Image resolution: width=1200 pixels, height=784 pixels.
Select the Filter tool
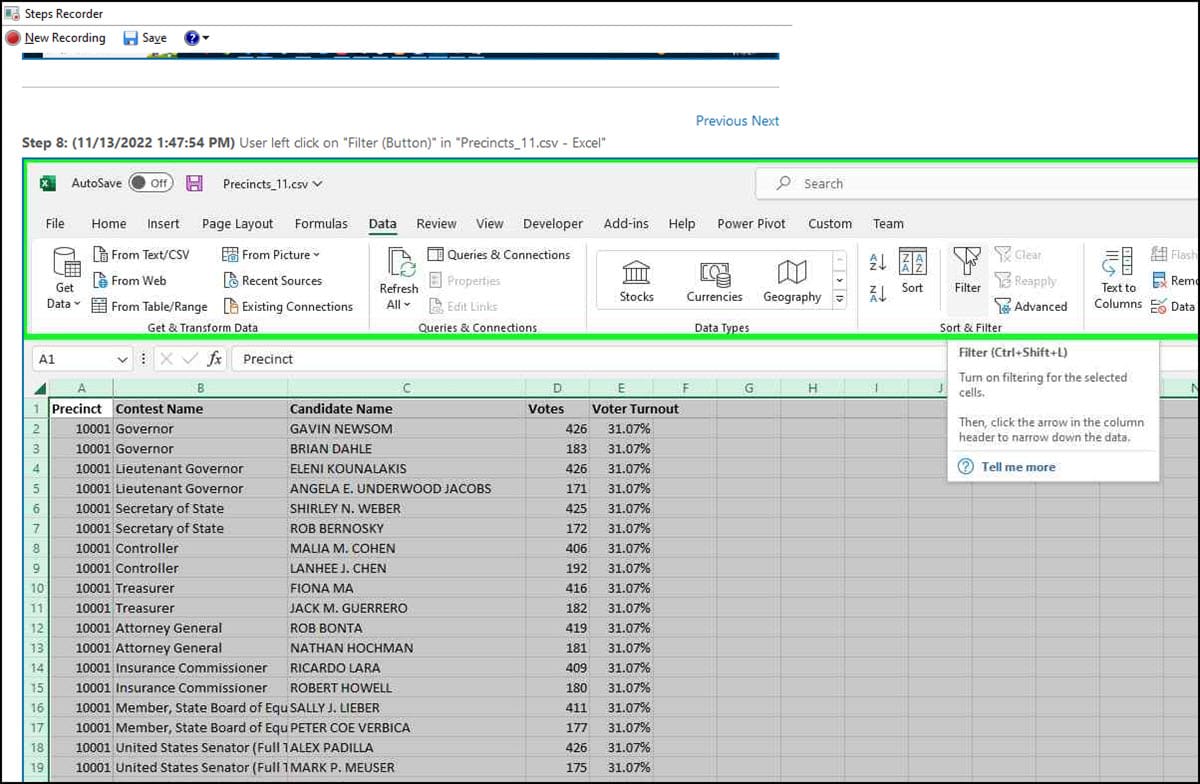click(x=965, y=278)
